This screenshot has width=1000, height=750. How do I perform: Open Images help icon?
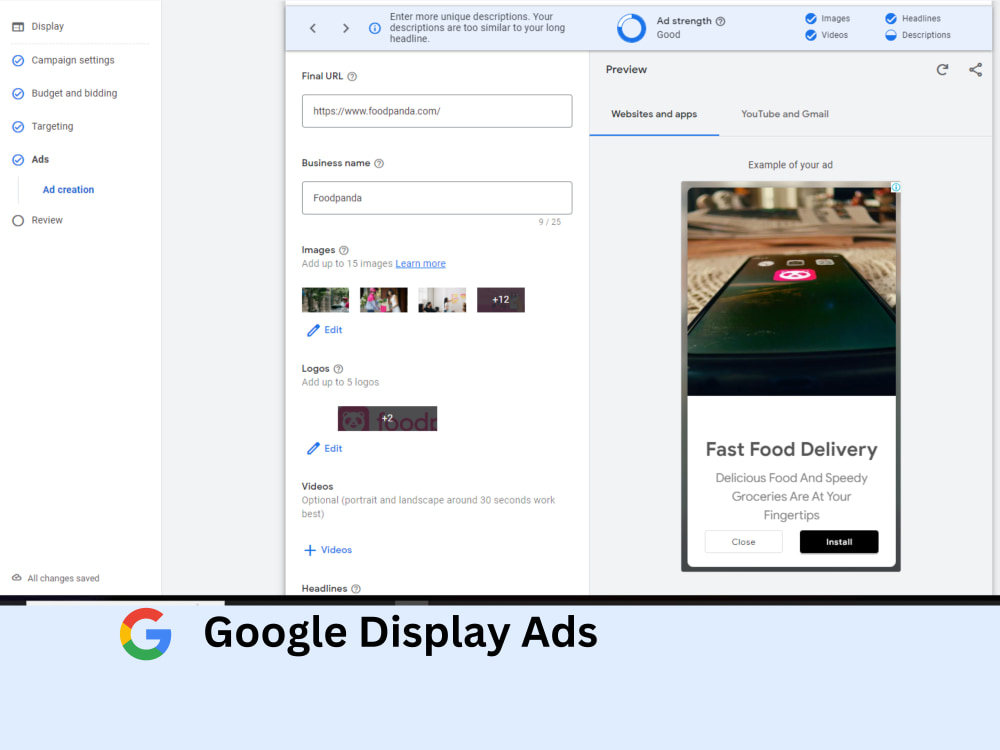pos(344,250)
